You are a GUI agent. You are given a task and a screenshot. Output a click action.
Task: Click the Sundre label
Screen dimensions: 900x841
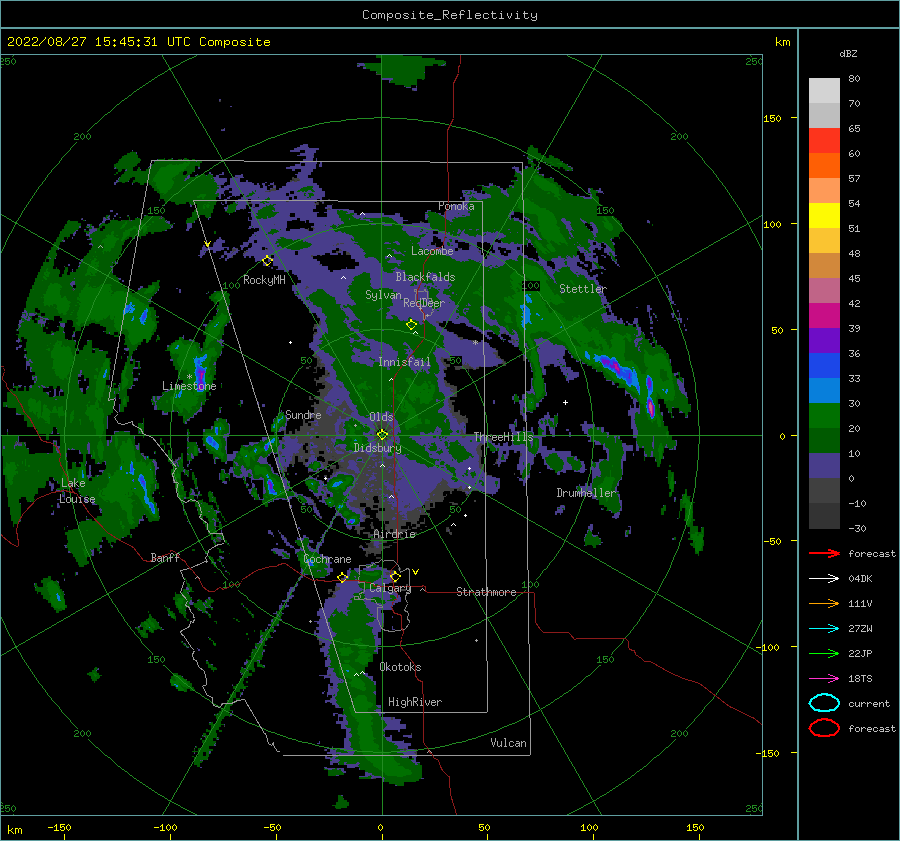[303, 415]
